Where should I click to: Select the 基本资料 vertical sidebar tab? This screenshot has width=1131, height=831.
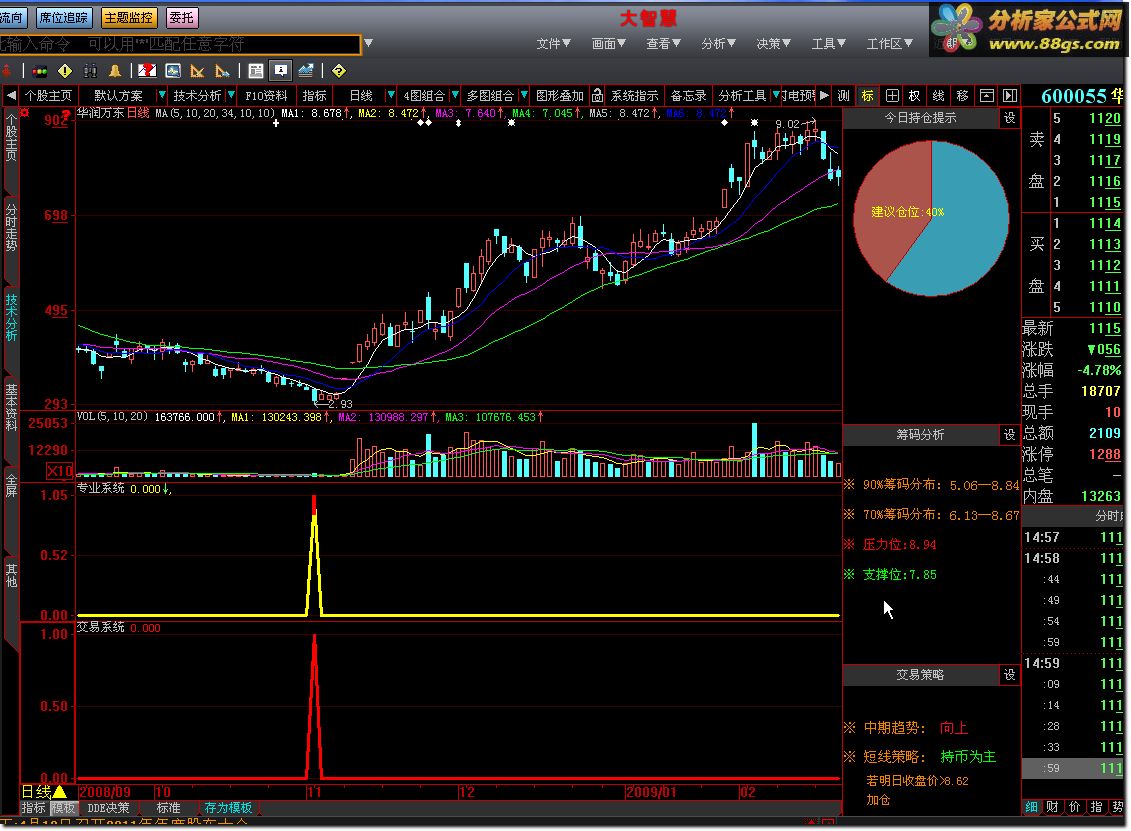(x=11, y=408)
